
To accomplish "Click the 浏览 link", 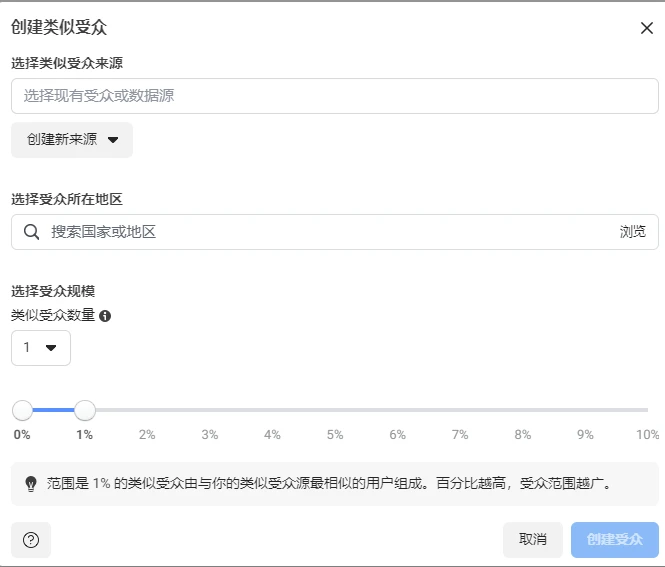I will coord(632,232).
